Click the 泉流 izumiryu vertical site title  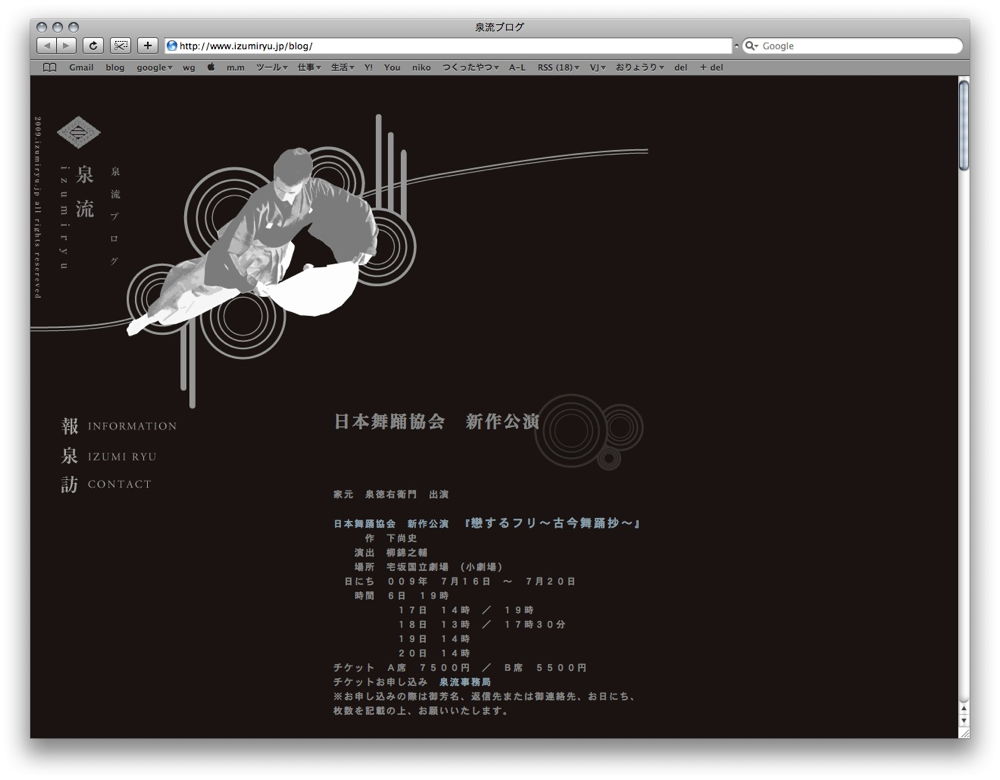pyautogui.click(x=77, y=217)
